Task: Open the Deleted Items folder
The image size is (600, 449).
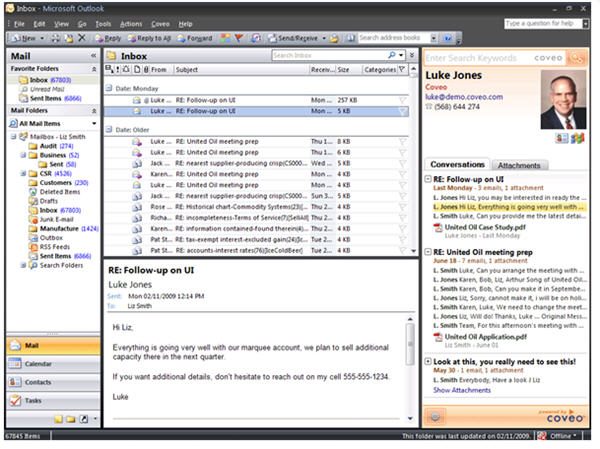Action: coord(54,192)
